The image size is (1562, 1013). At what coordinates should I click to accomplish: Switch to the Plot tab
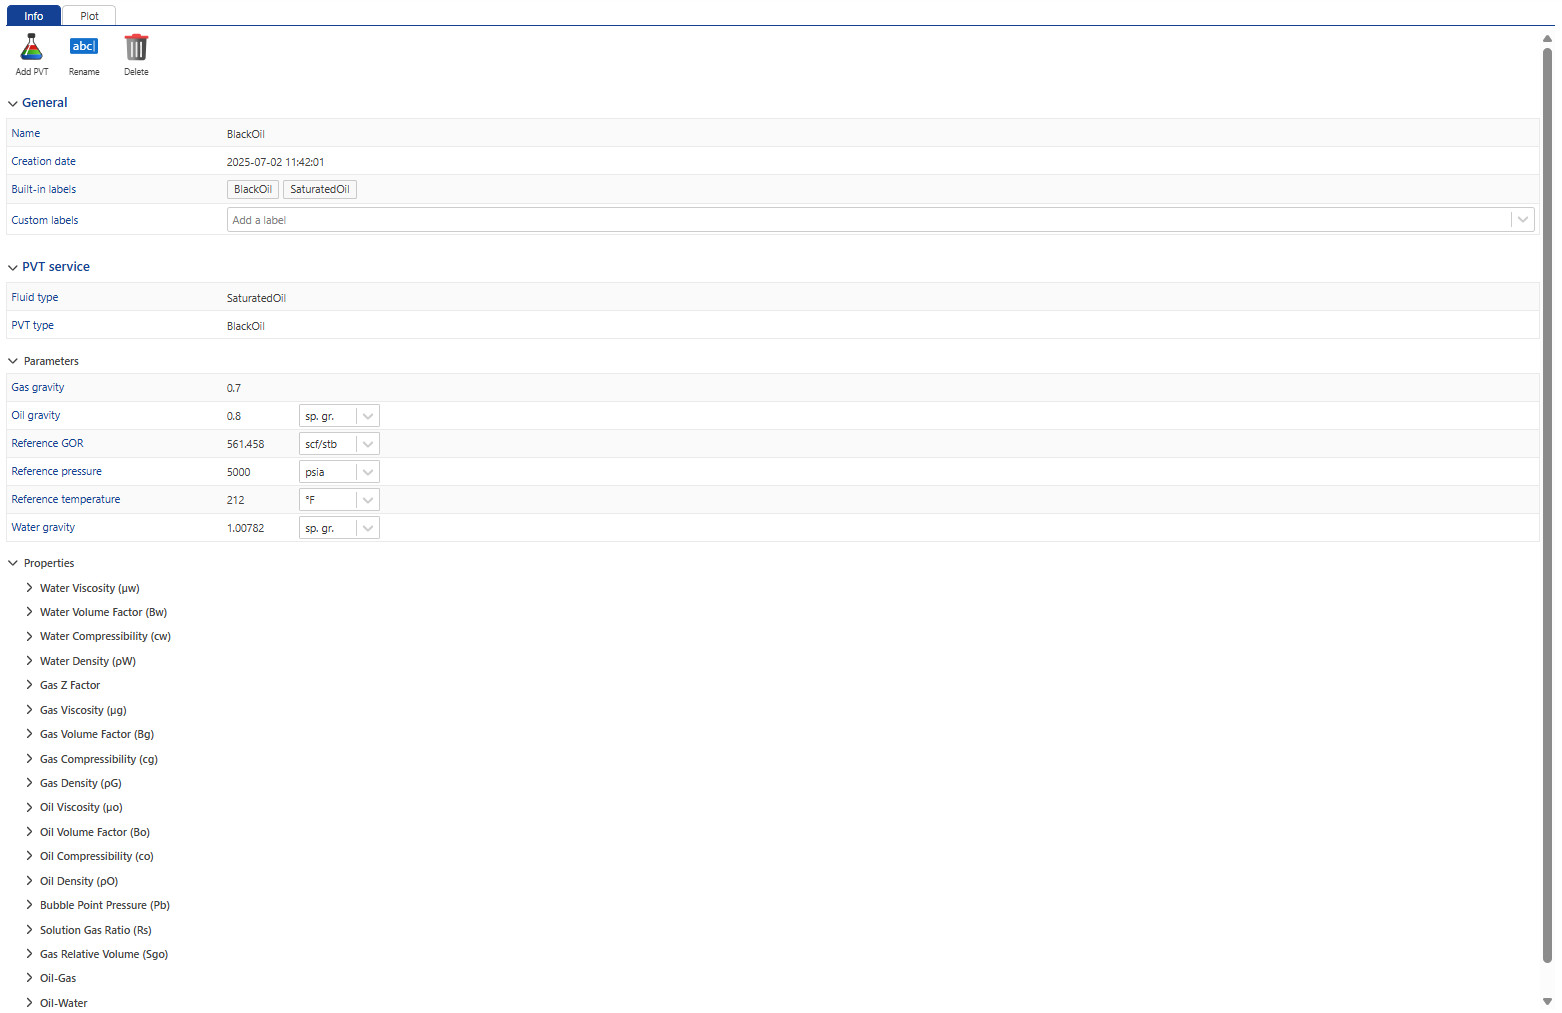click(x=89, y=16)
